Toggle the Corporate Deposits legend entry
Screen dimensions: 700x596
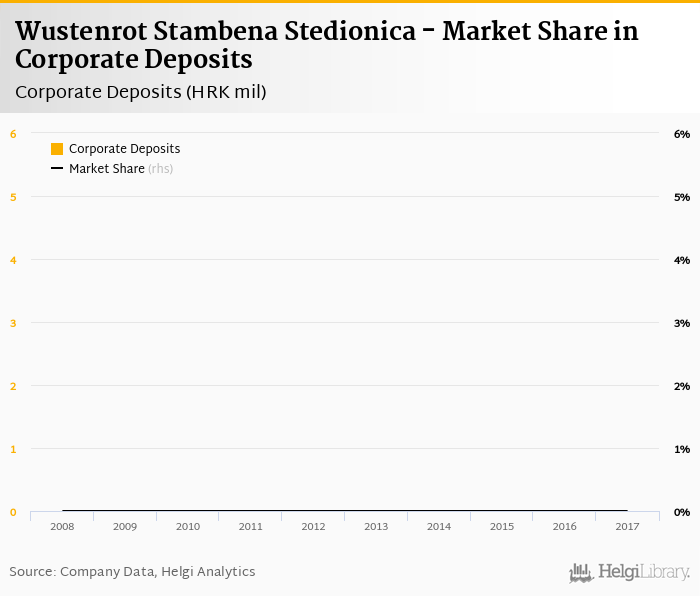(x=116, y=149)
